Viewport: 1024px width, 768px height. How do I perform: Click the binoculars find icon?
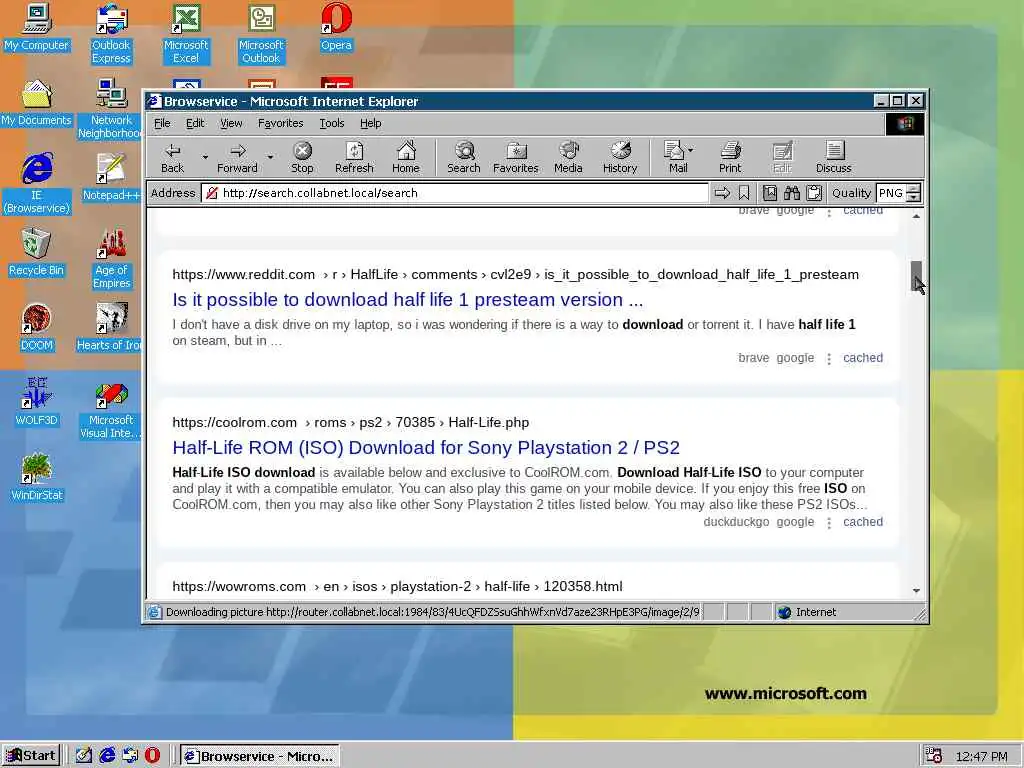792,193
